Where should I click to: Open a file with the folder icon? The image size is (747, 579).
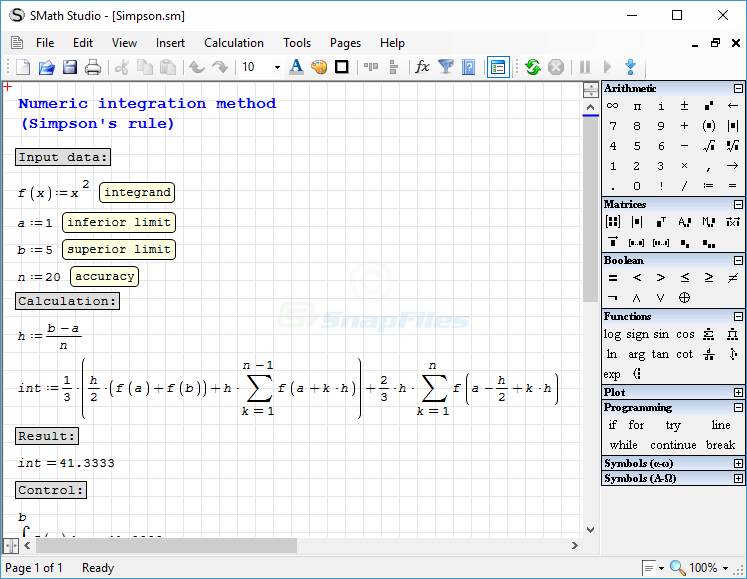[x=46, y=67]
